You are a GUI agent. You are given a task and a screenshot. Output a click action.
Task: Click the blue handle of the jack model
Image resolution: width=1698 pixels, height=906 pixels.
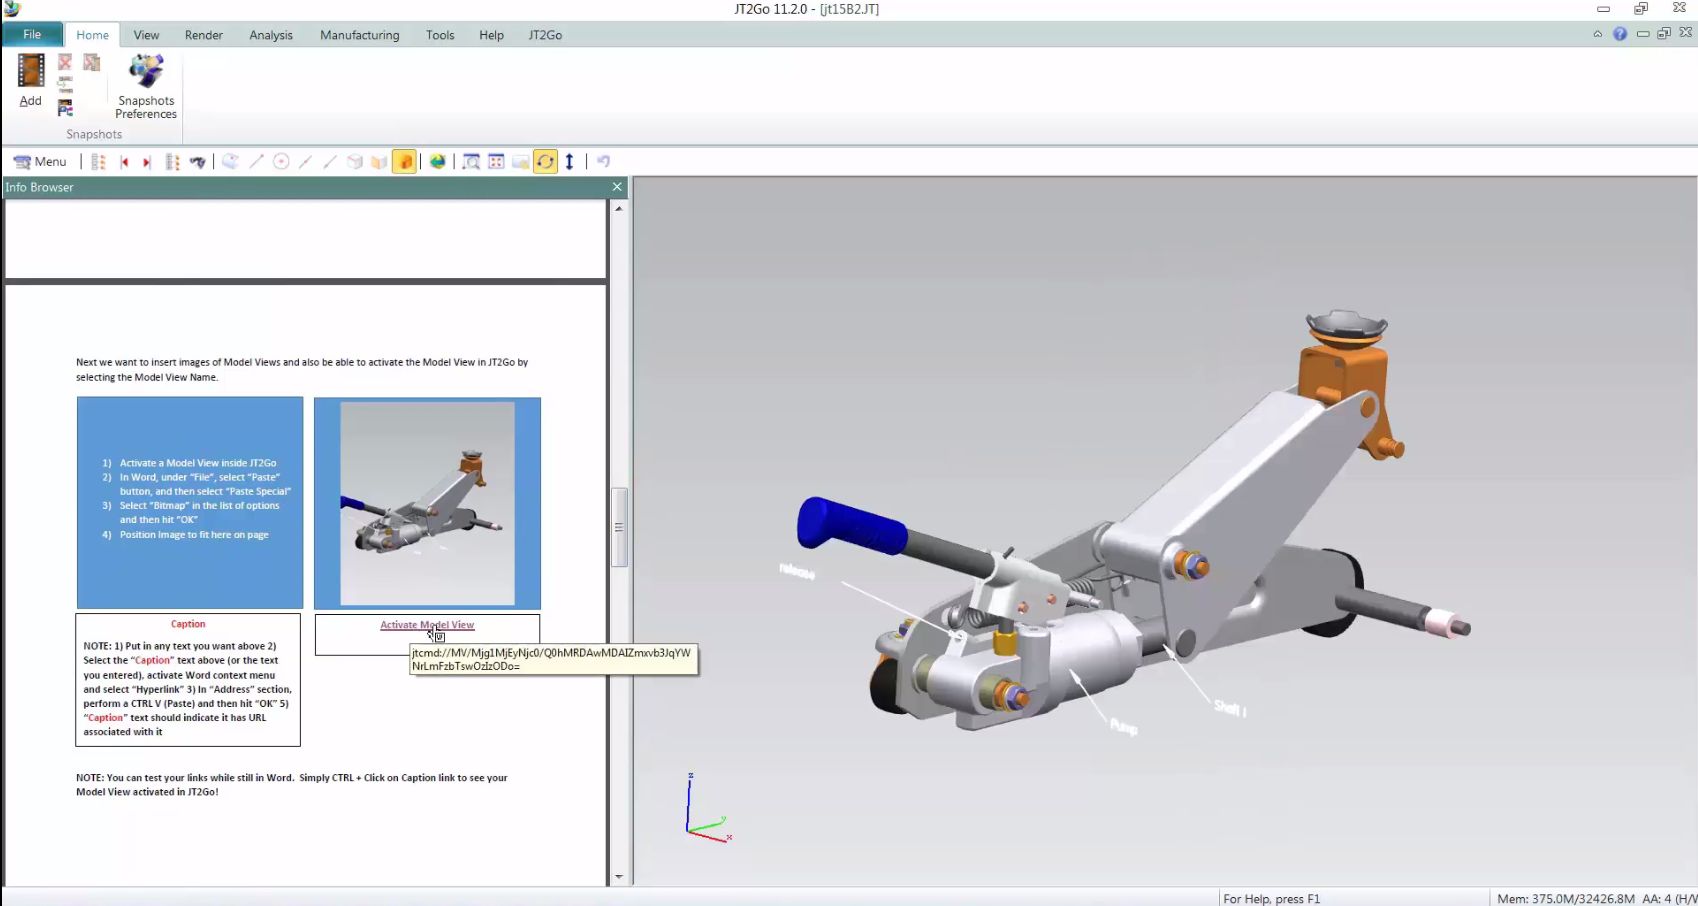point(850,526)
